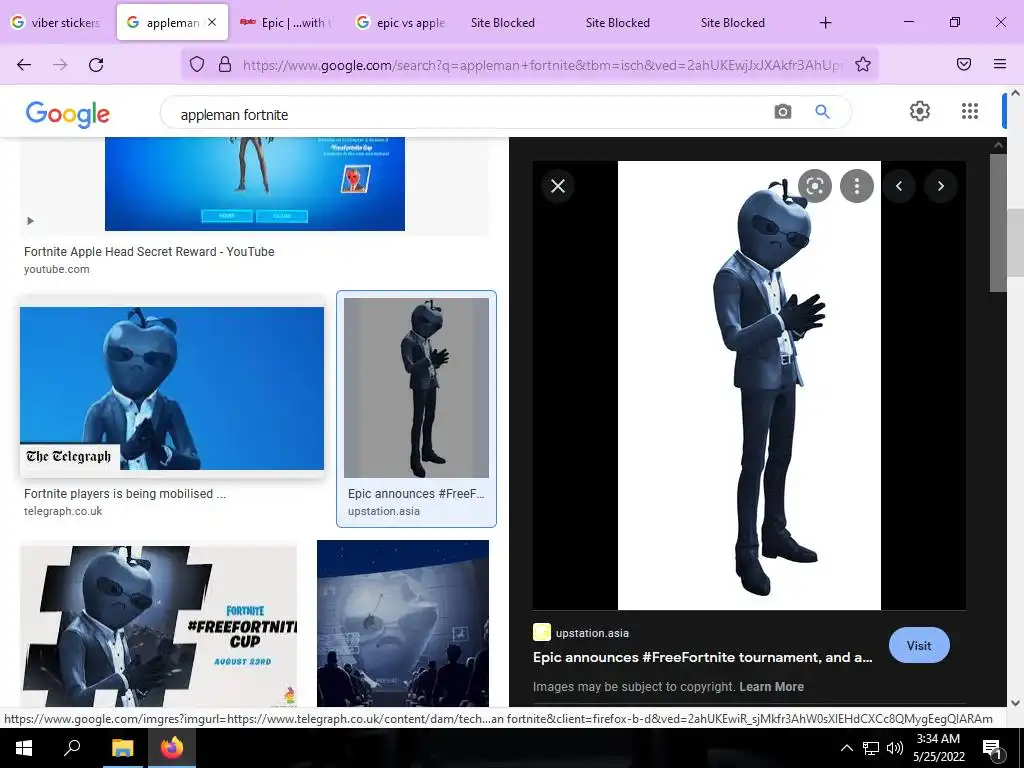Open Learn More copyright link
This screenshot has height=768, width=1024.
[771, 686]
